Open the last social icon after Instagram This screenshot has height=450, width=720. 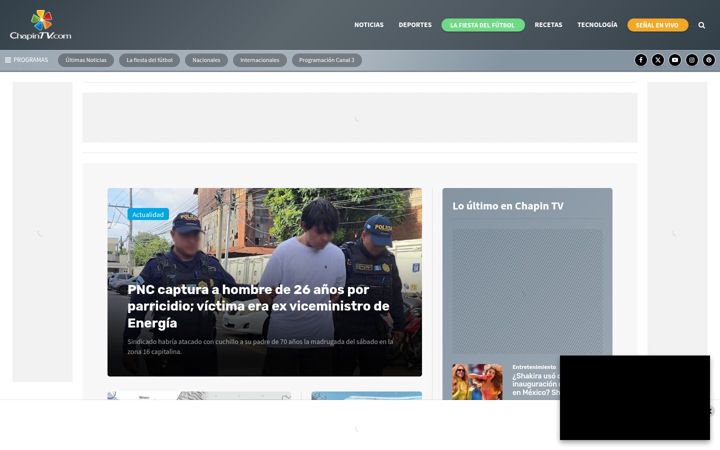709,60
